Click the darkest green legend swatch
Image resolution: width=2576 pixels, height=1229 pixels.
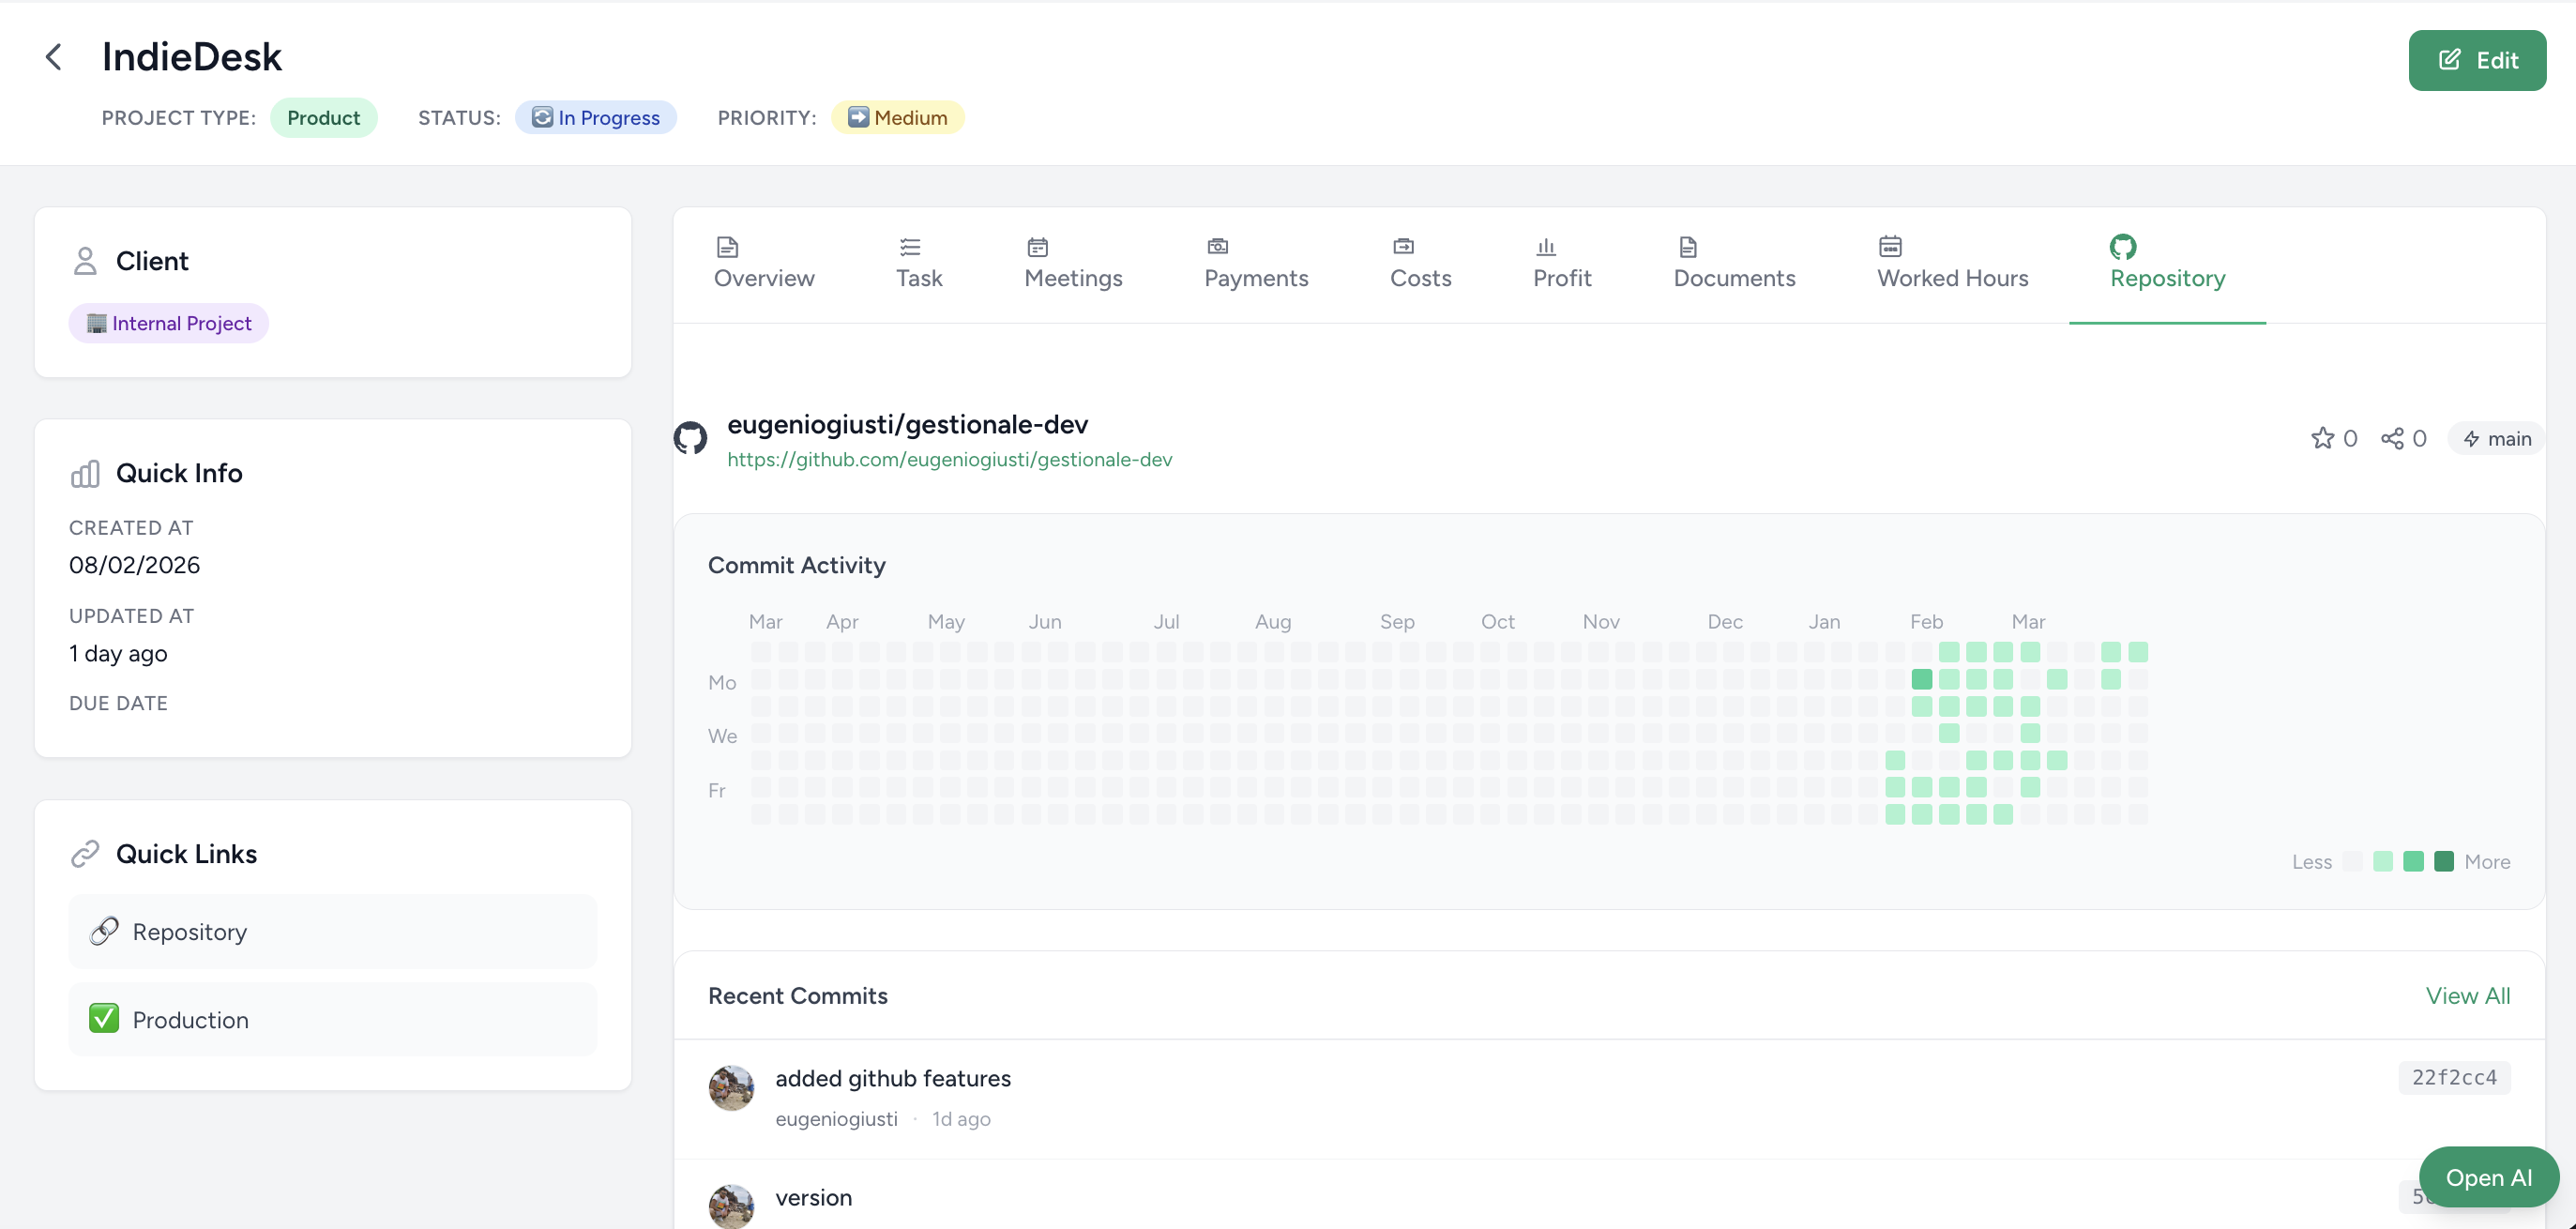point(2444,861)
